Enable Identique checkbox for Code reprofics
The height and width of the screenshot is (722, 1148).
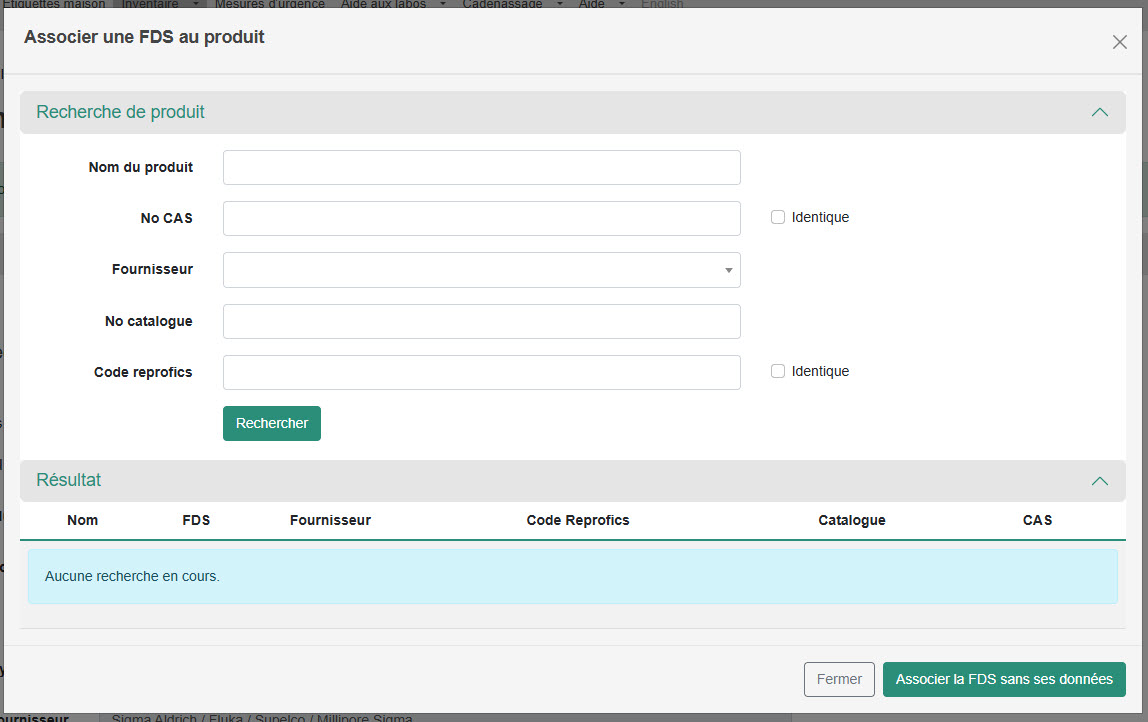778,371
